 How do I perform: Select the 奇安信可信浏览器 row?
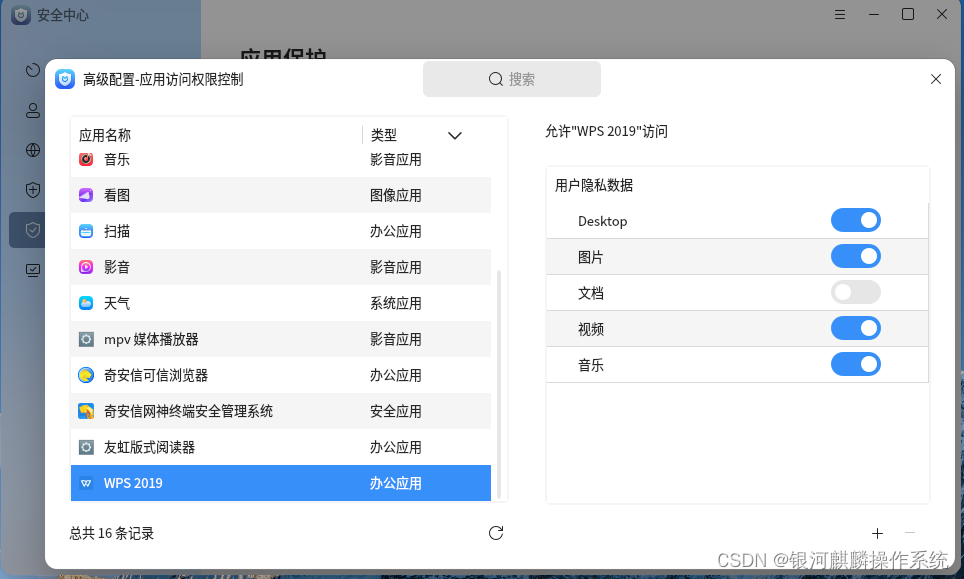click(x=281, y=375)
